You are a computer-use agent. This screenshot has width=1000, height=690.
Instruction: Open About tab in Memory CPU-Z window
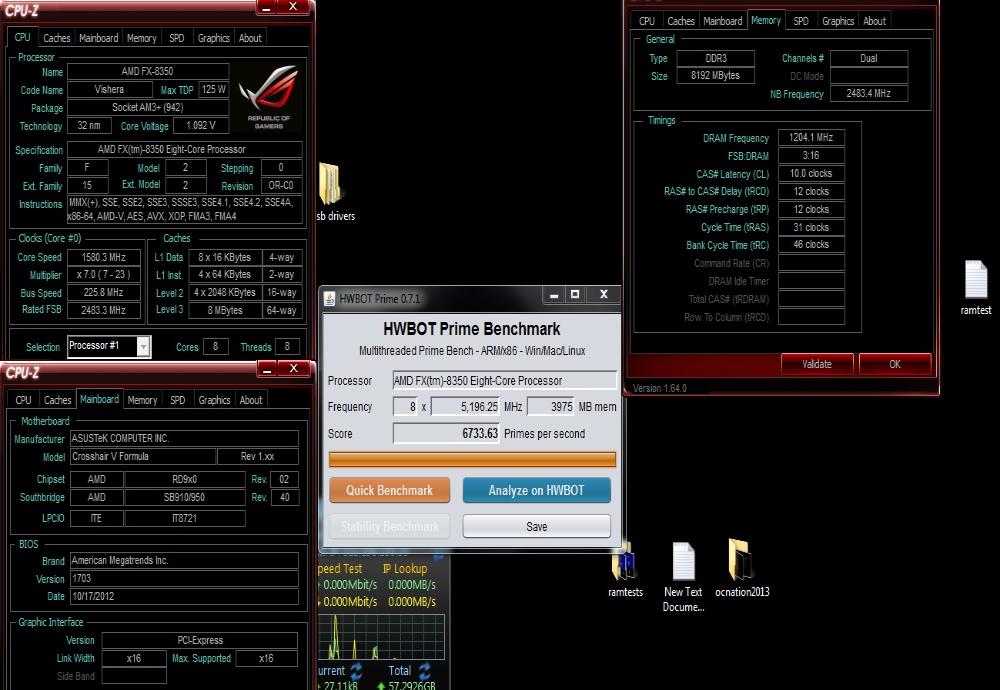(x=874, y=21)
